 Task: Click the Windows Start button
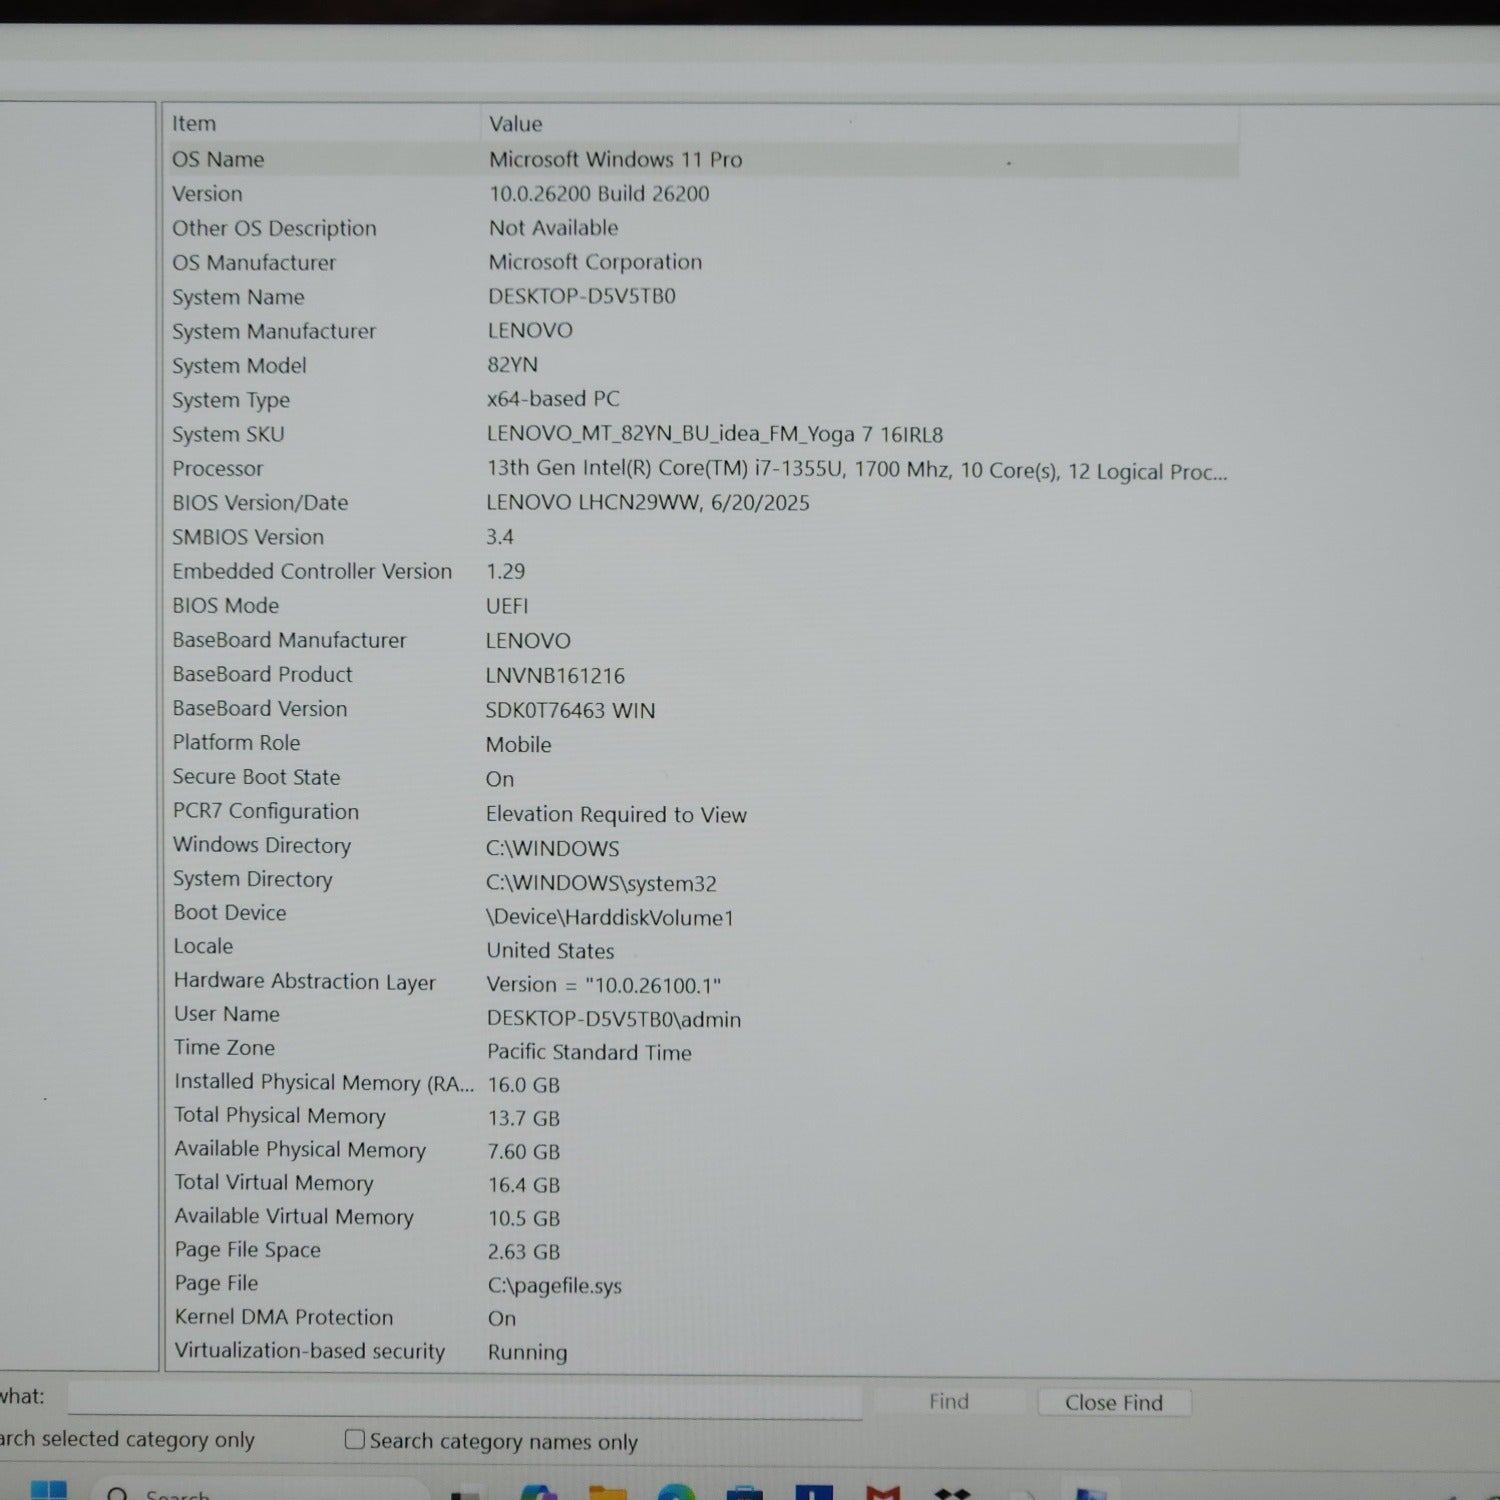tap(48, 1490)
